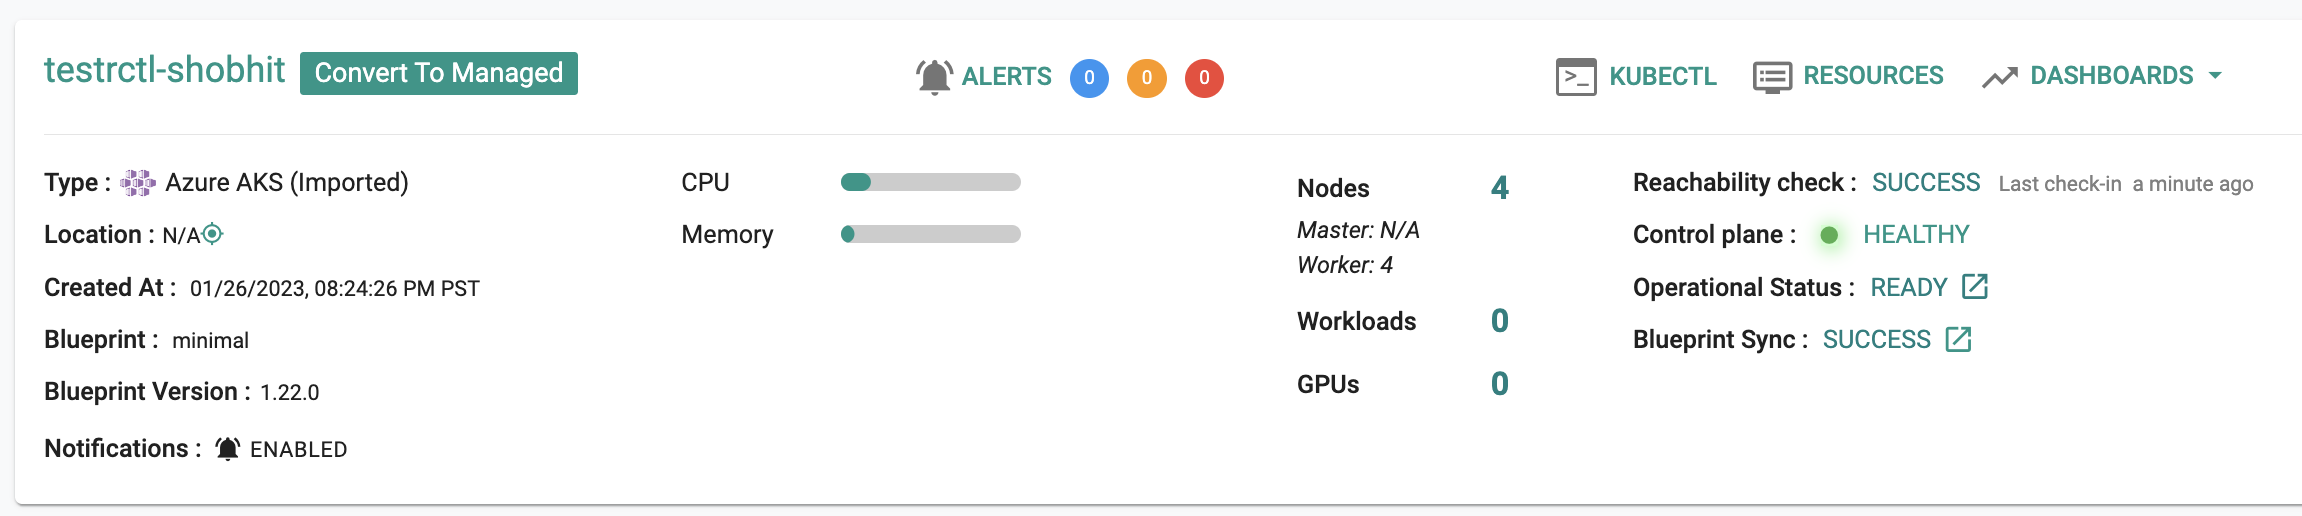Viewport: 2302px width, 516px height.
Task: Click the CPU usage bar
Action: click(x=931, y=182)
